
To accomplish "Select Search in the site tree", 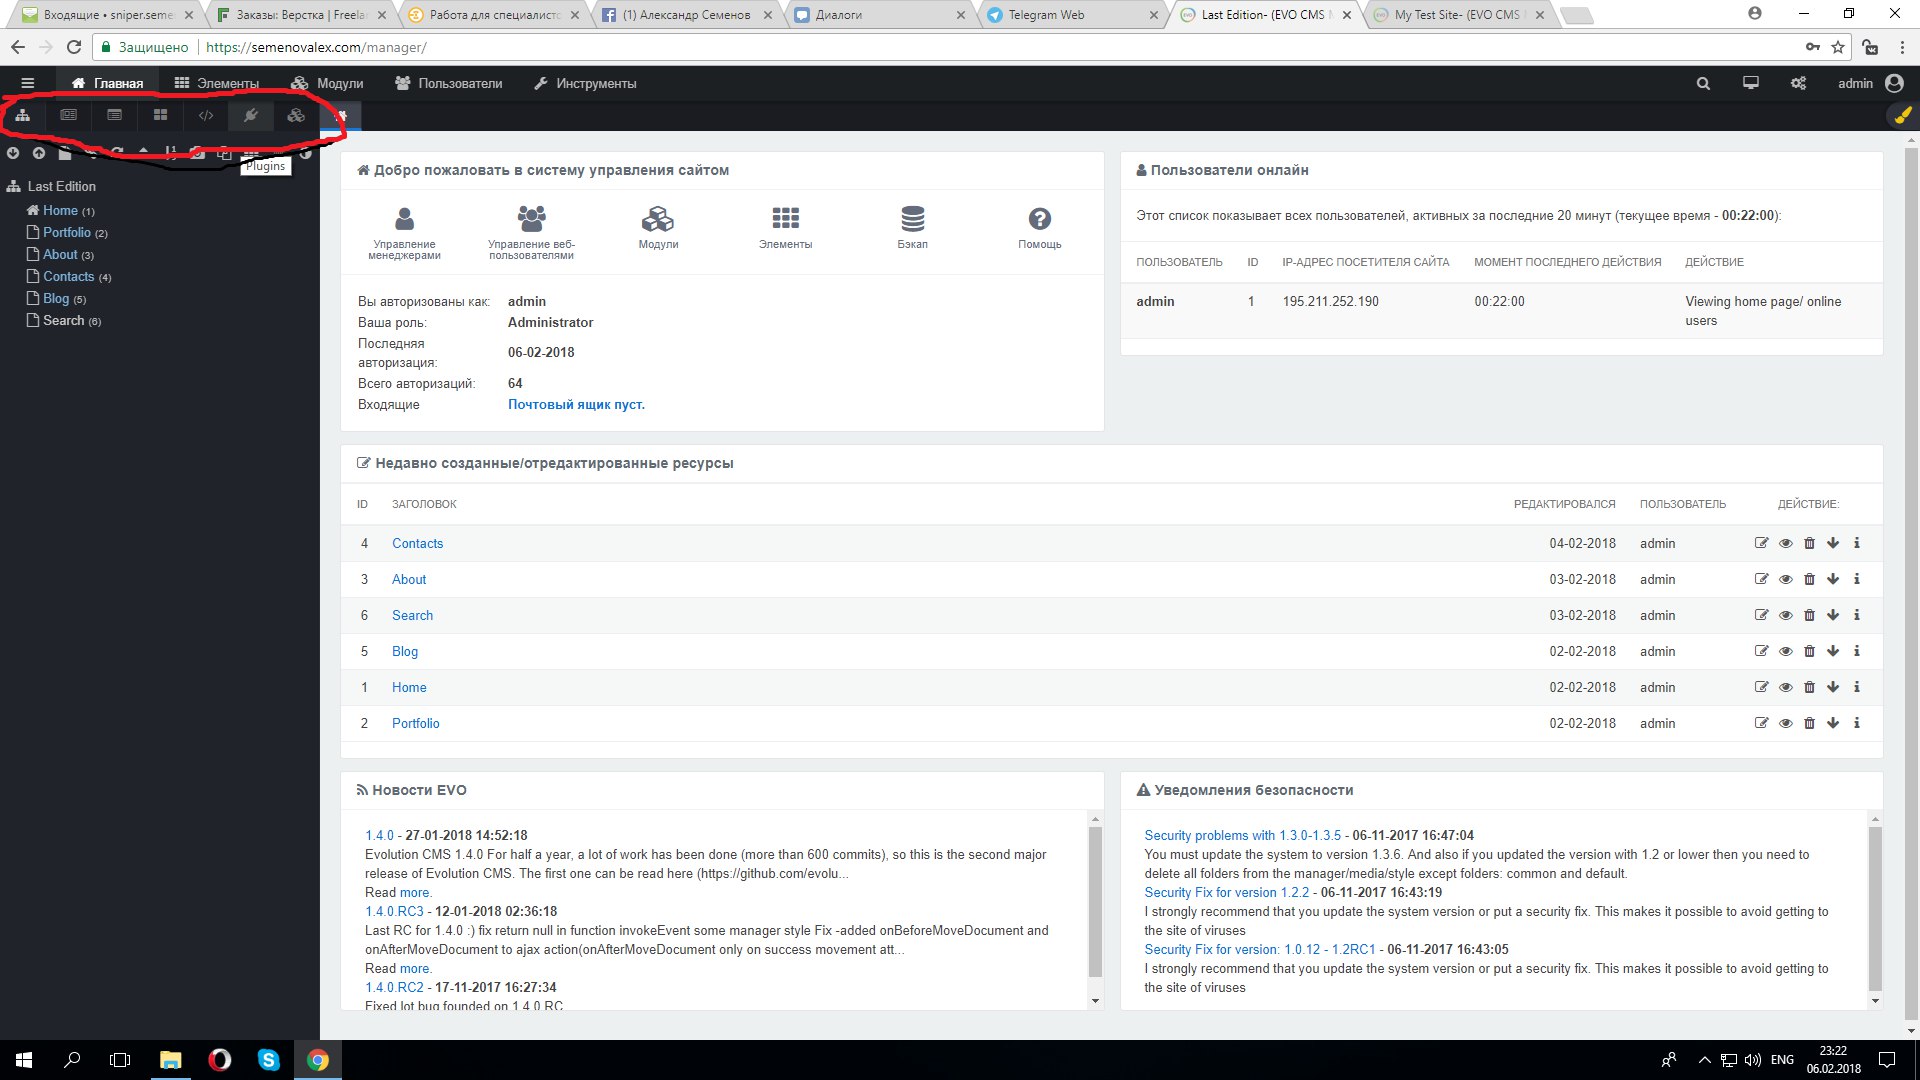I will 63,320.
